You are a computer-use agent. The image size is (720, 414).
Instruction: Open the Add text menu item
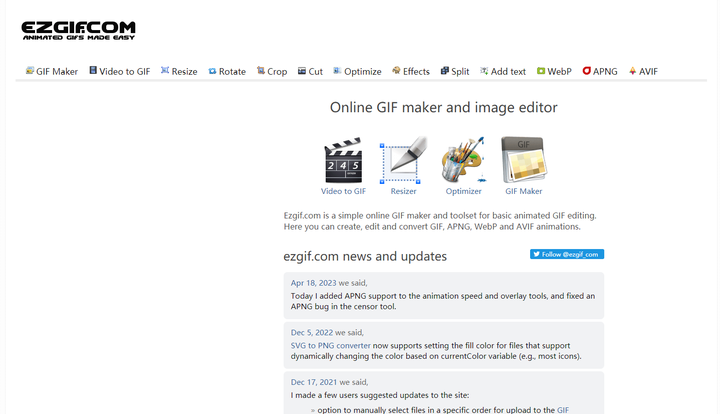[x=503, y=71]
